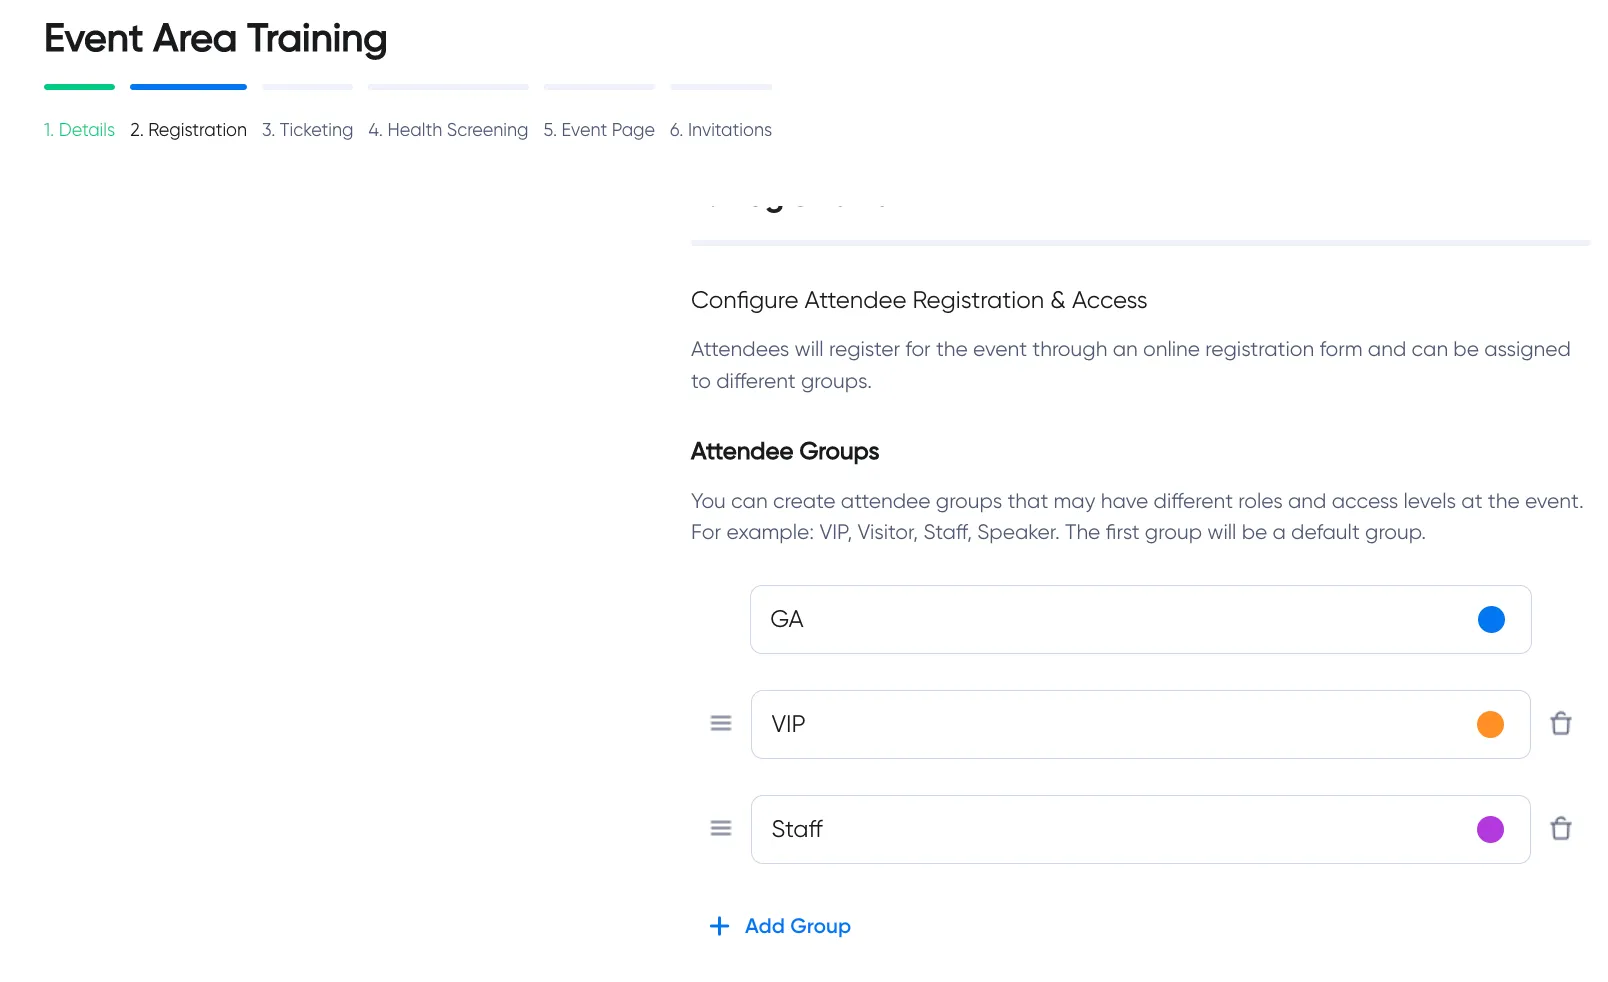Delete the Staff attendee group
The image size is (1608, 982).
[1561, 828]
